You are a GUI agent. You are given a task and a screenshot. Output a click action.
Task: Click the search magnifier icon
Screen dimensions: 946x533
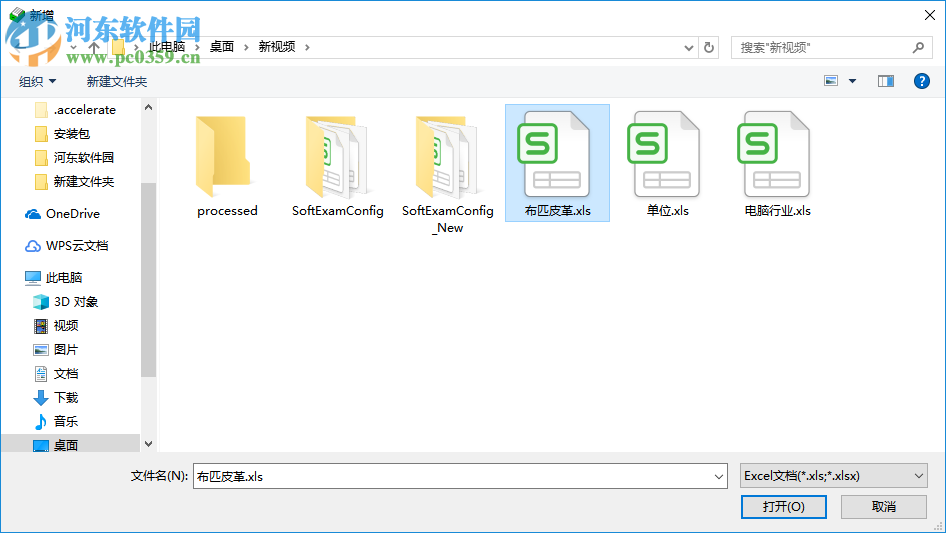point(918,47)
